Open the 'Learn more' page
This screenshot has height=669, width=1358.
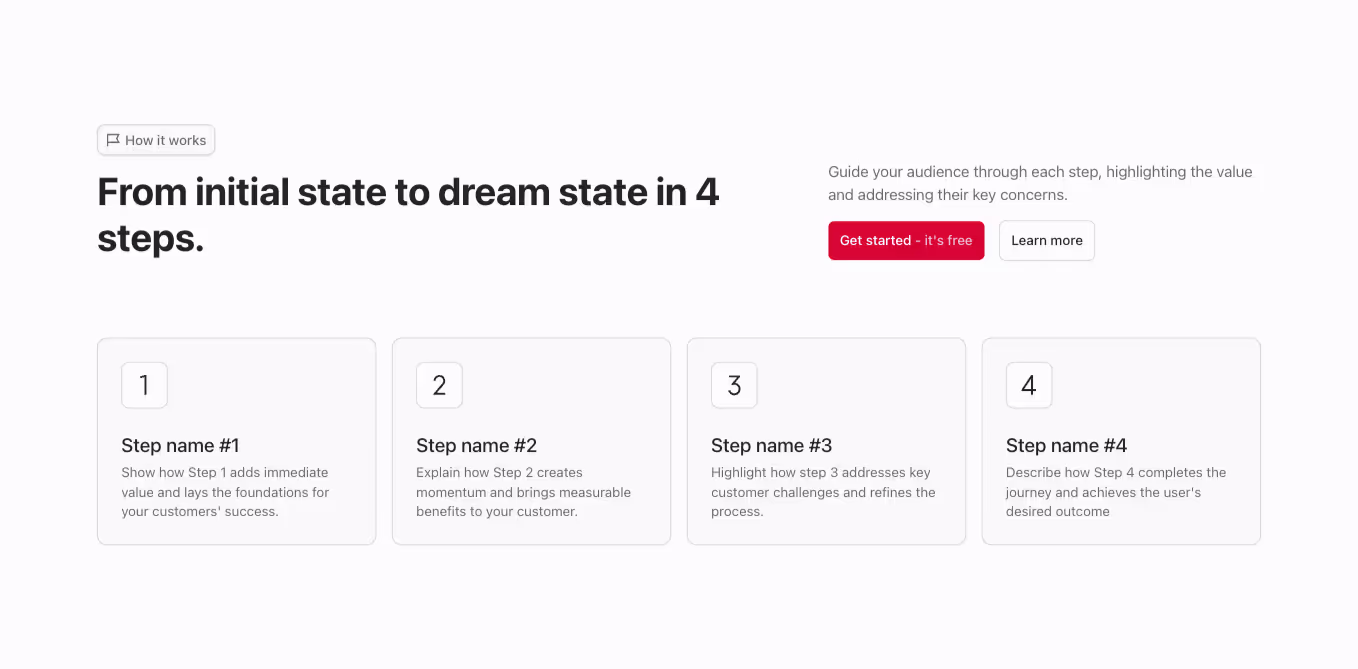click(1046, 240)
